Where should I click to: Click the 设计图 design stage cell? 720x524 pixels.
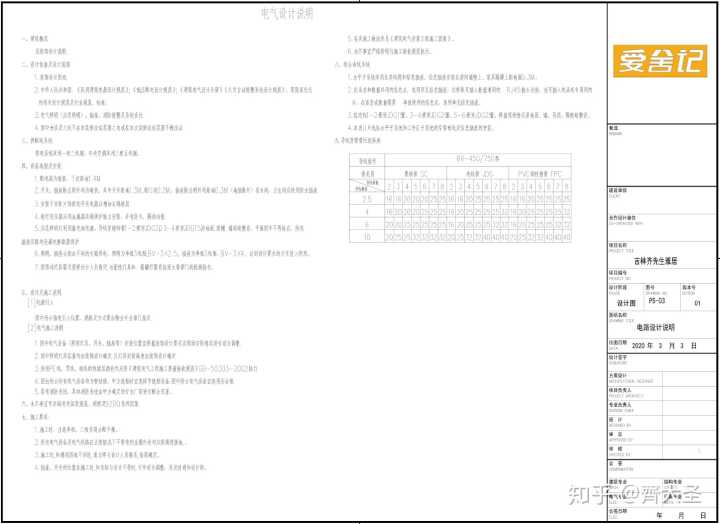click(x=626, y=302)
